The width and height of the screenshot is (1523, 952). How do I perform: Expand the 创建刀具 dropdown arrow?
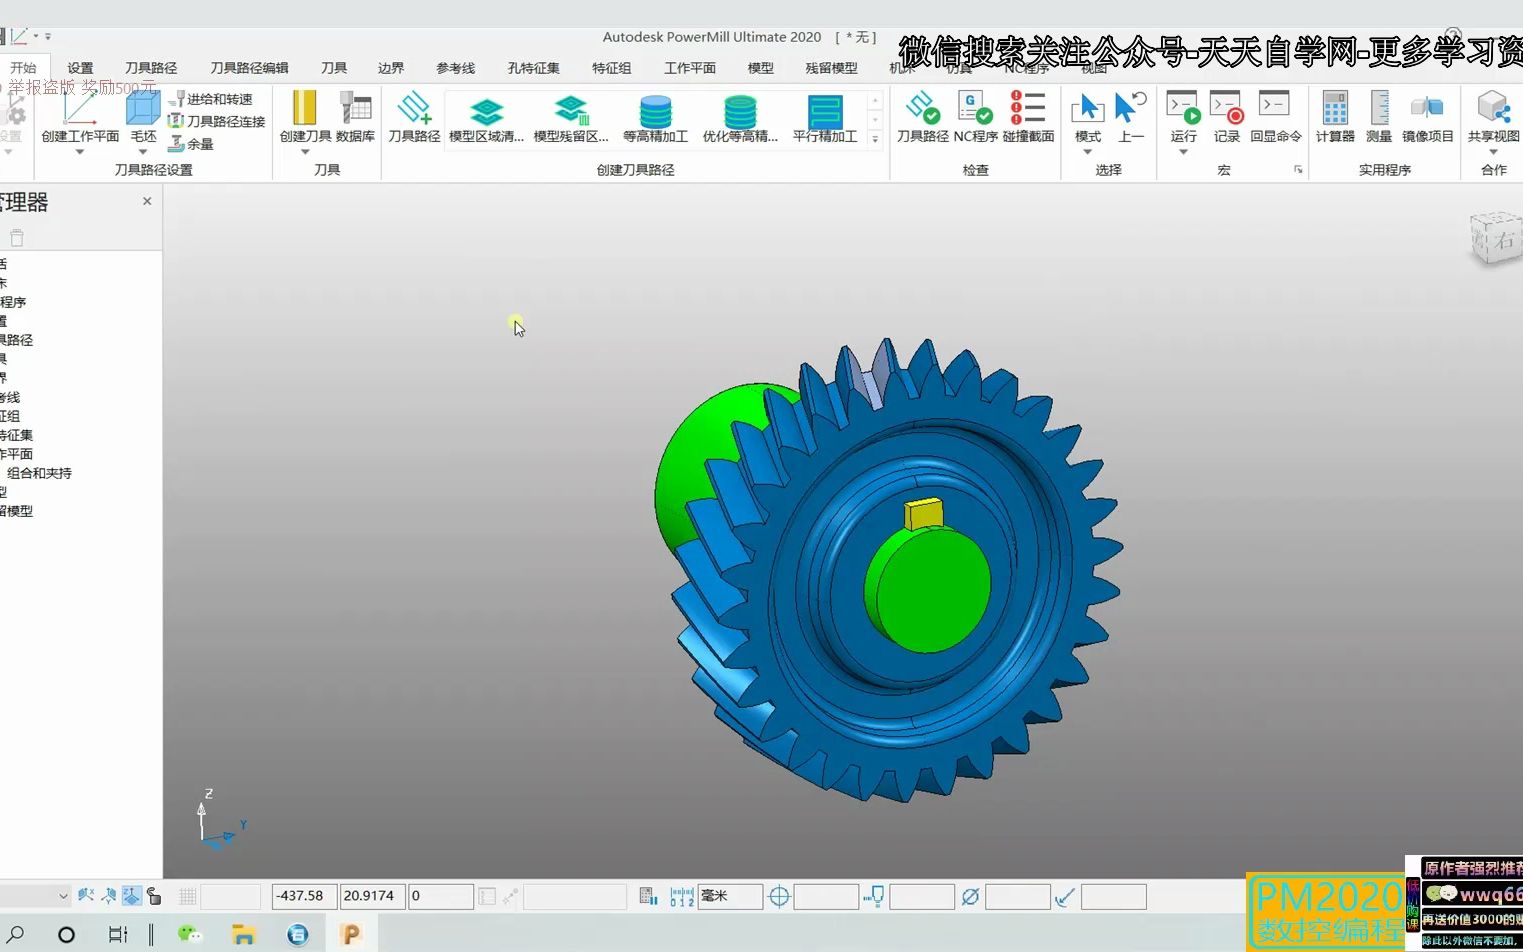(x=305, y=152)
